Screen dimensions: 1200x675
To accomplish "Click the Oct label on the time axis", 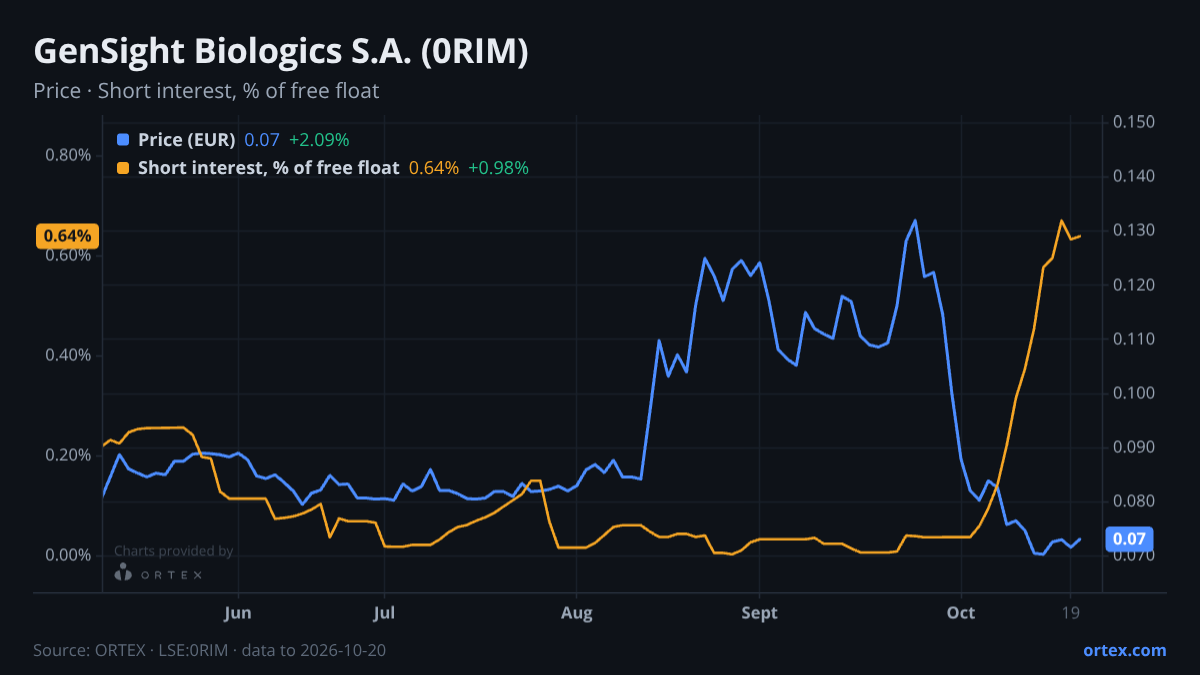I will (x=961, y=611).
